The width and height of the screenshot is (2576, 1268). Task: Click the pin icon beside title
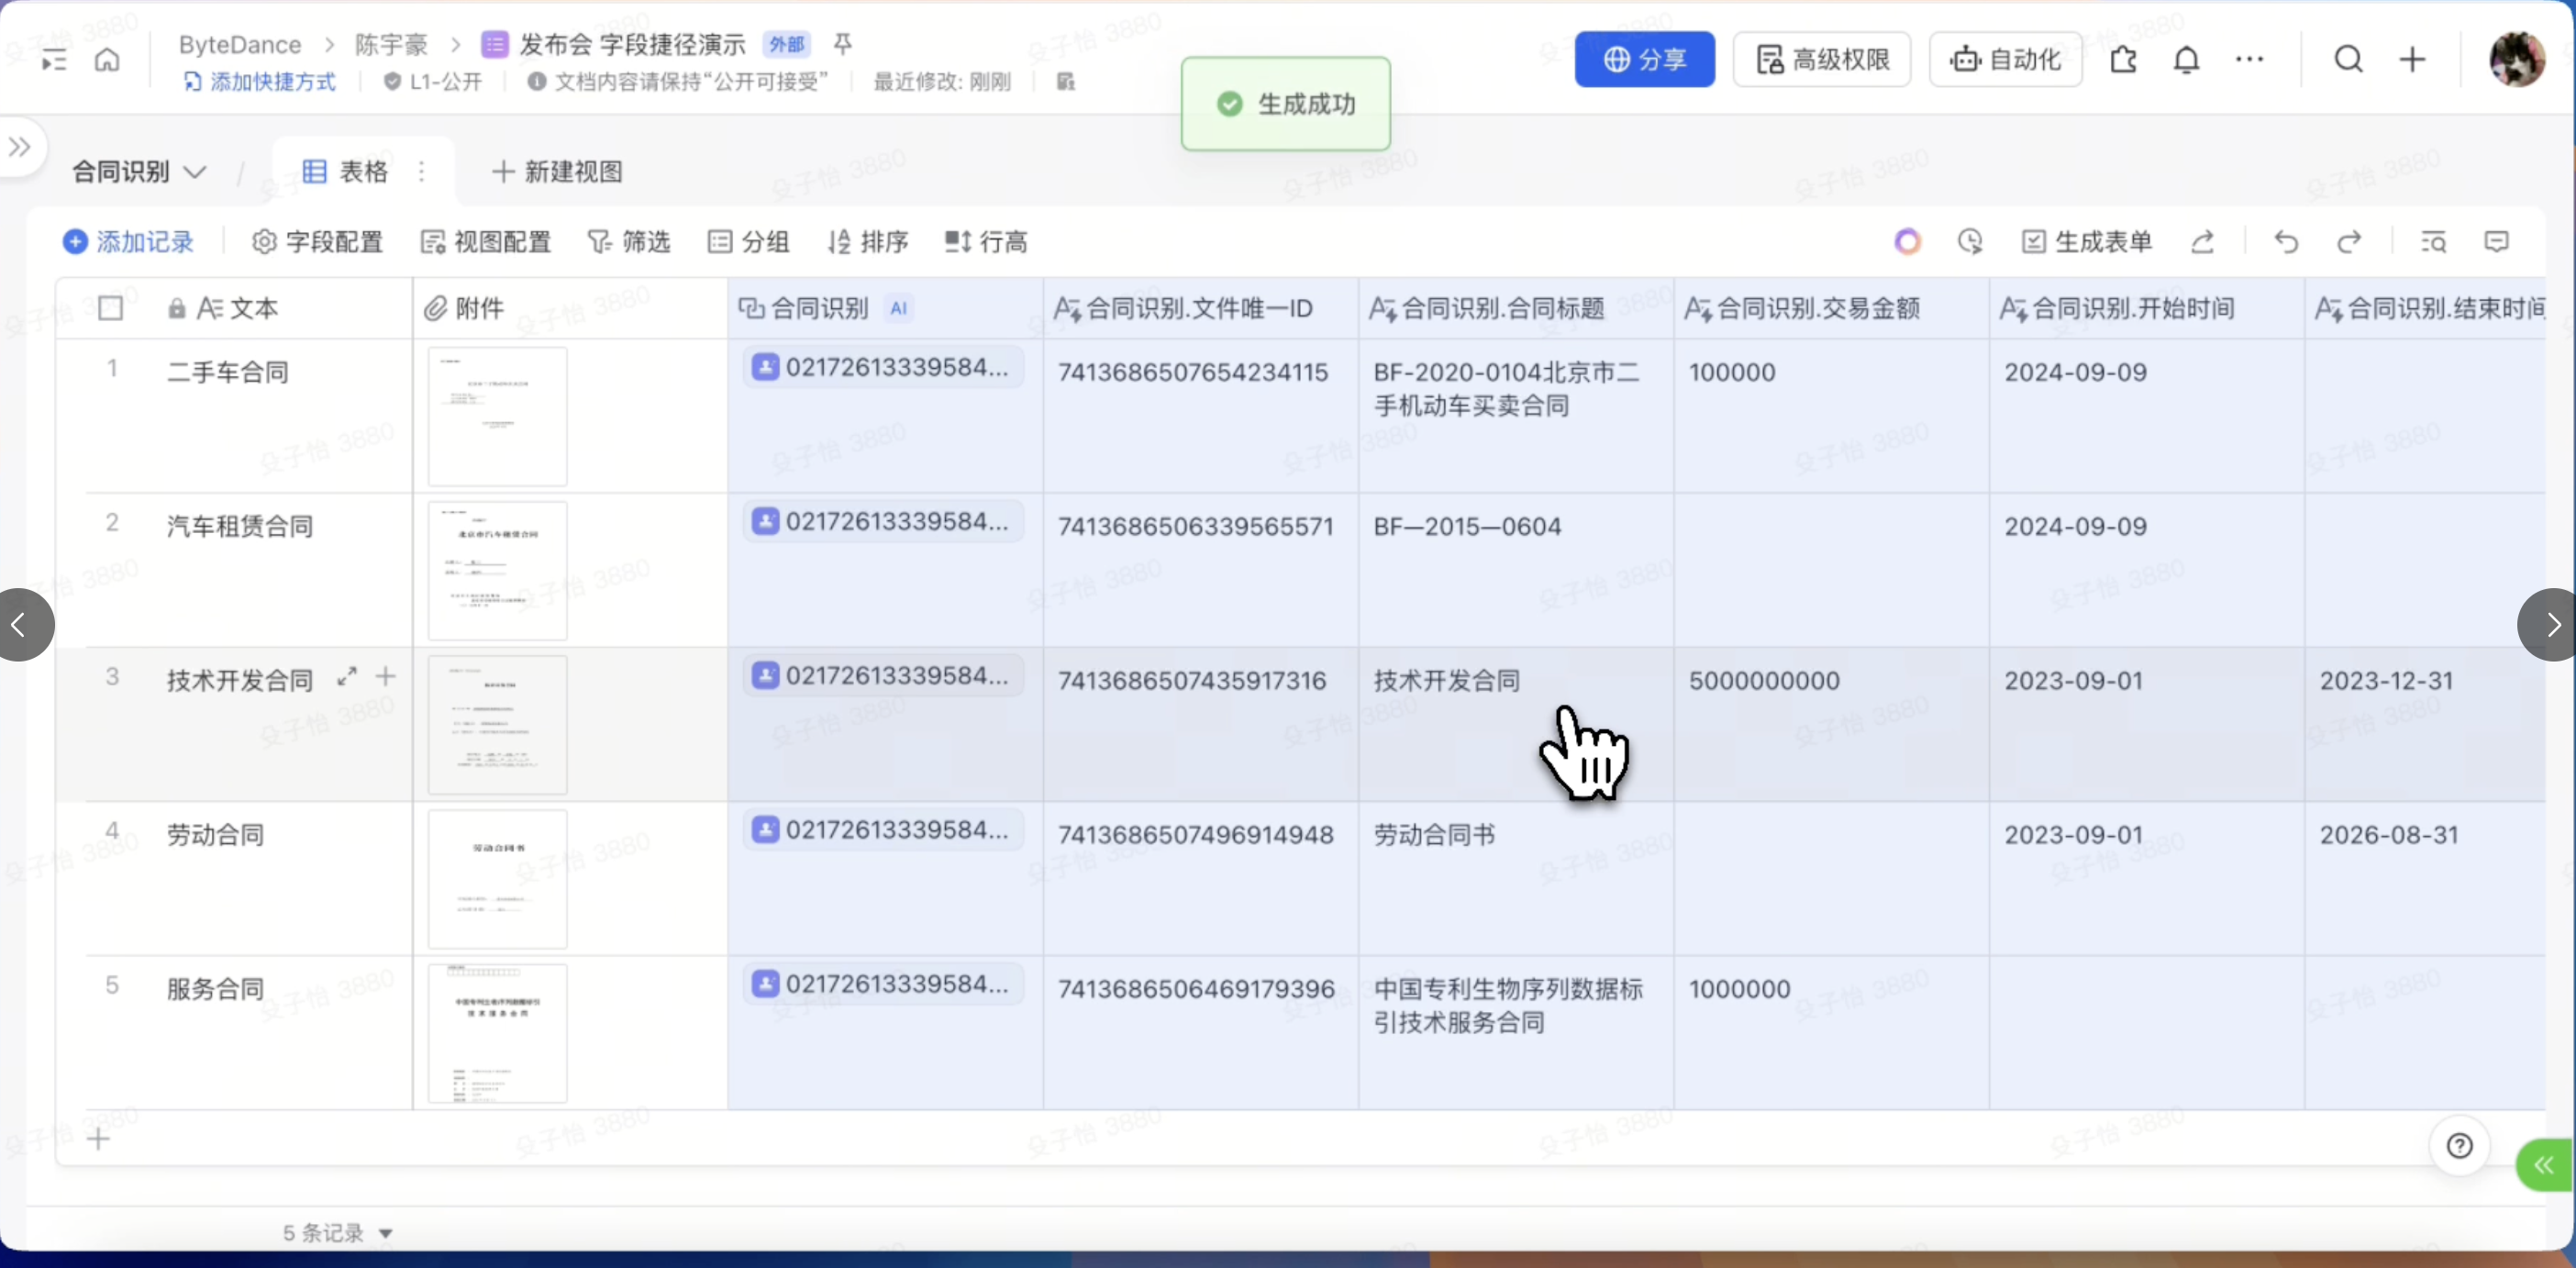[843, 44]
